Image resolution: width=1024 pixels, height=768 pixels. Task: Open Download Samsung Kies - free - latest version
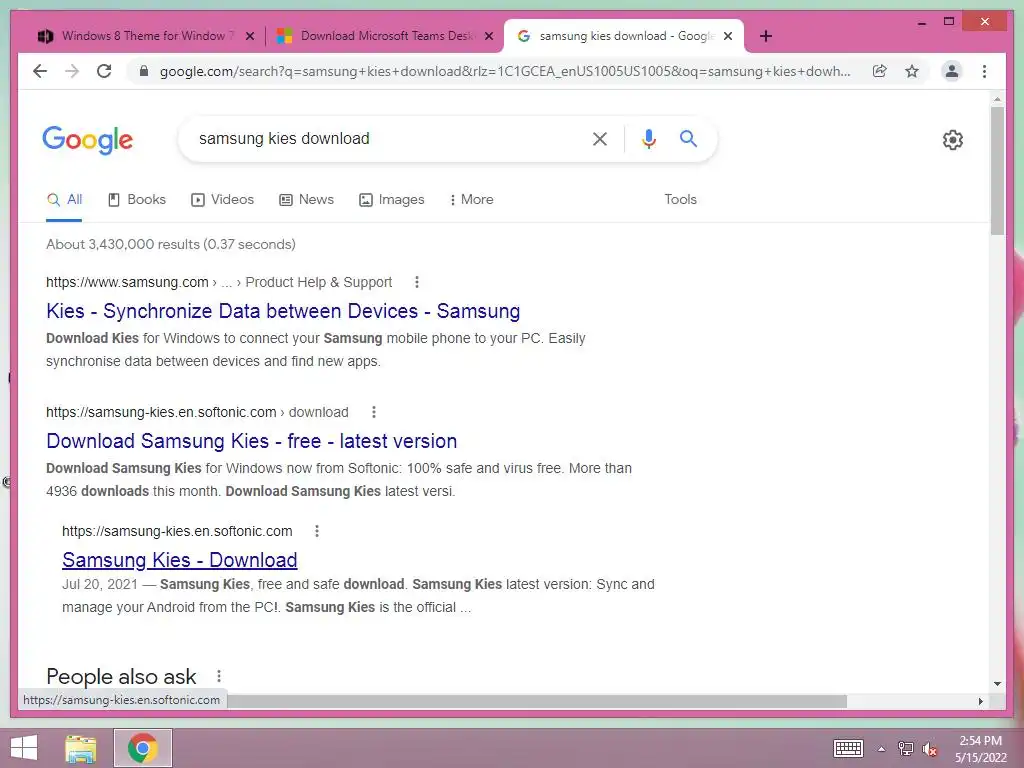(251, 441)
